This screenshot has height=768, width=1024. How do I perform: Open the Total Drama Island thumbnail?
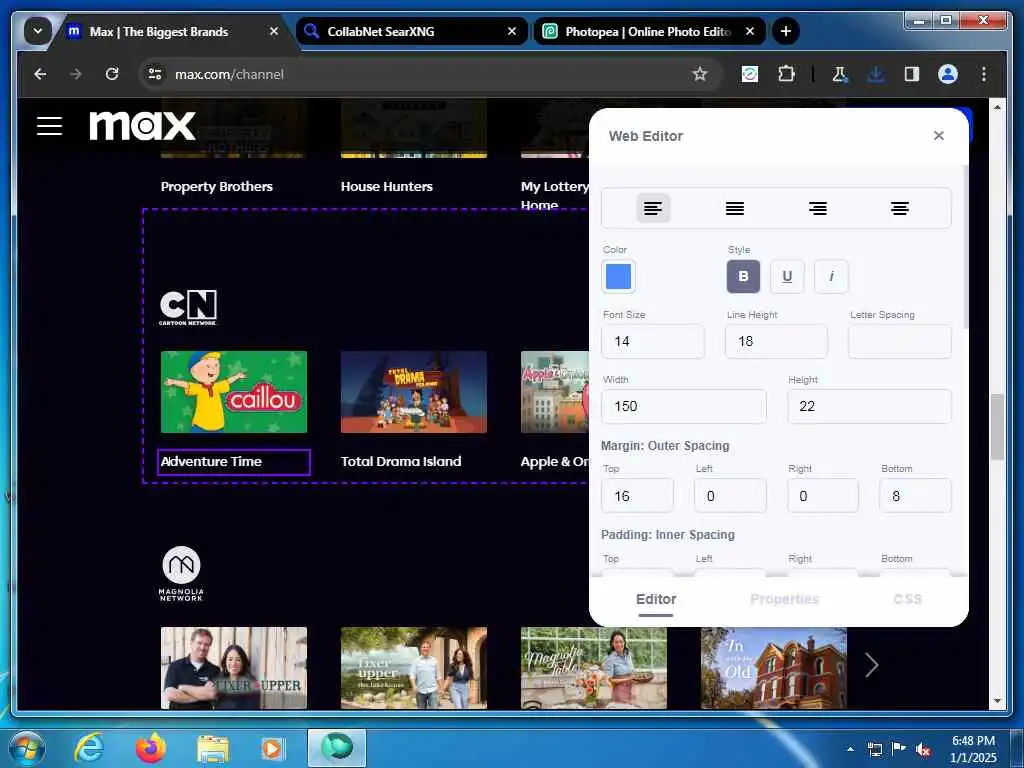pyautogui.click(x=413, y=392)
